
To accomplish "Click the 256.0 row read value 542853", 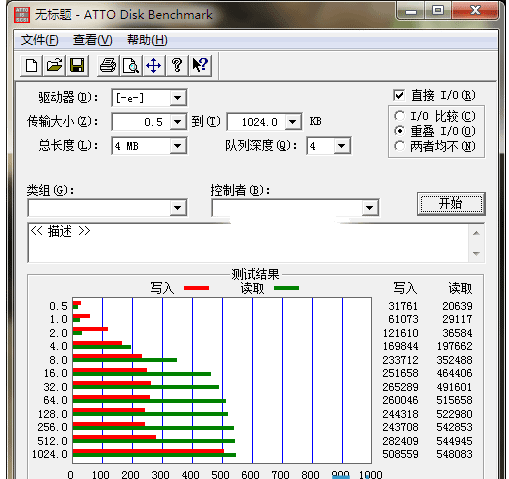I will click(x=454, y=427).
